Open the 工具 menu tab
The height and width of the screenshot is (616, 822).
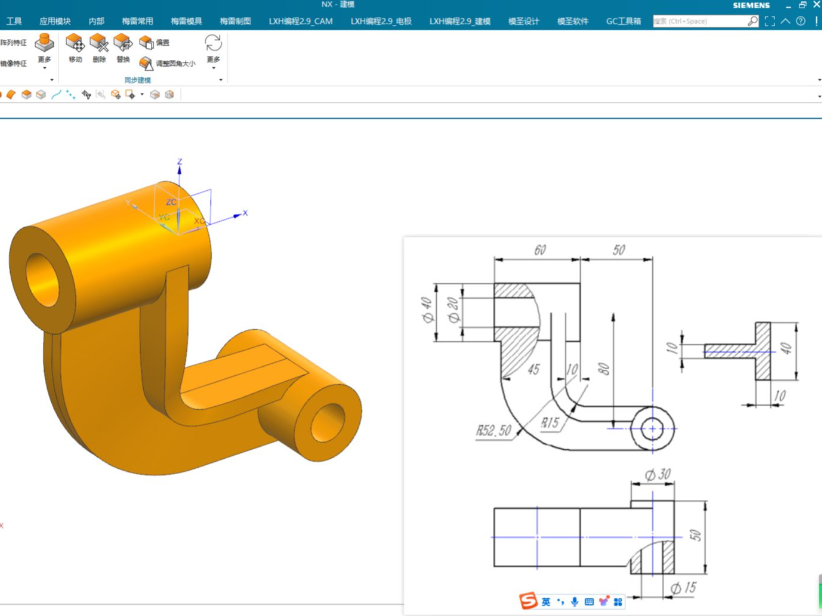click(x=14, y=21)
